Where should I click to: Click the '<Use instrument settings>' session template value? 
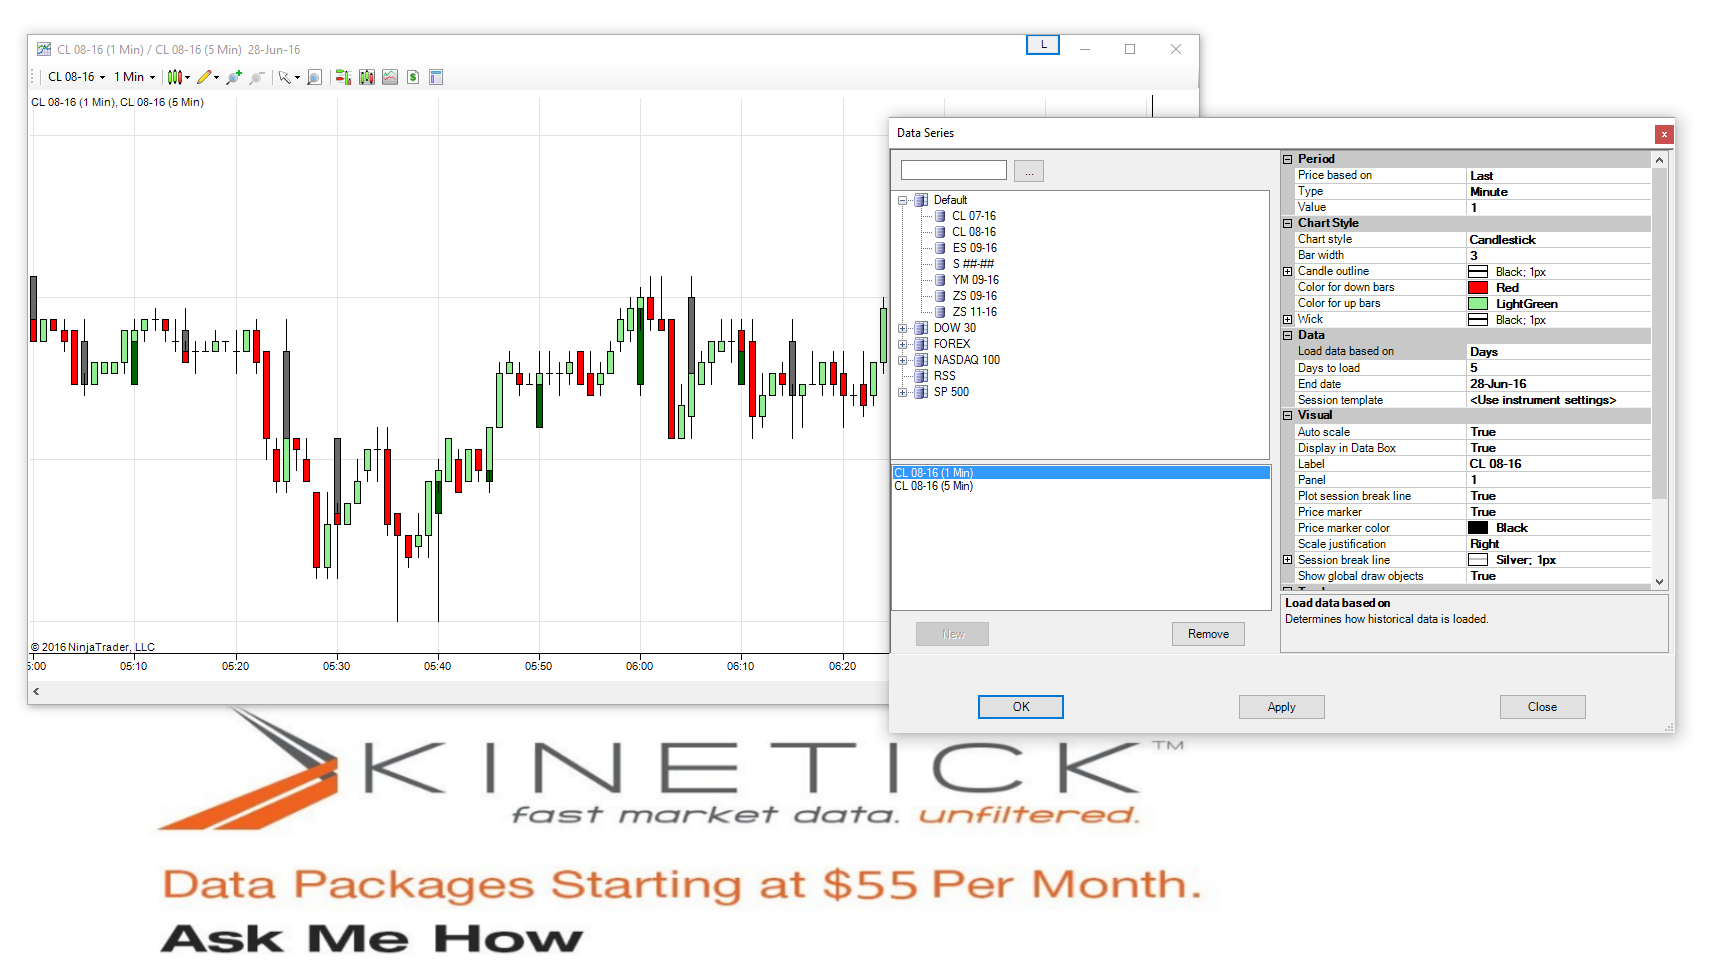click(x=1543, y=400)
